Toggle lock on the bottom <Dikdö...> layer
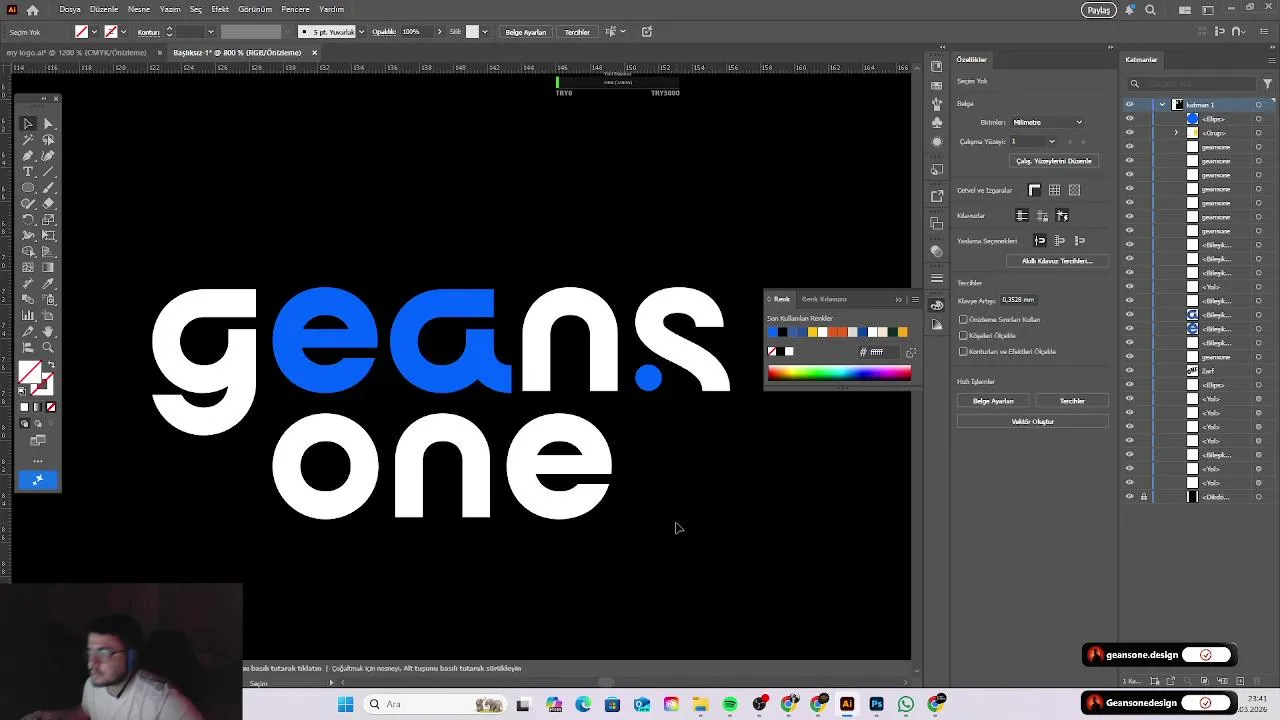 click(1144, 497)
